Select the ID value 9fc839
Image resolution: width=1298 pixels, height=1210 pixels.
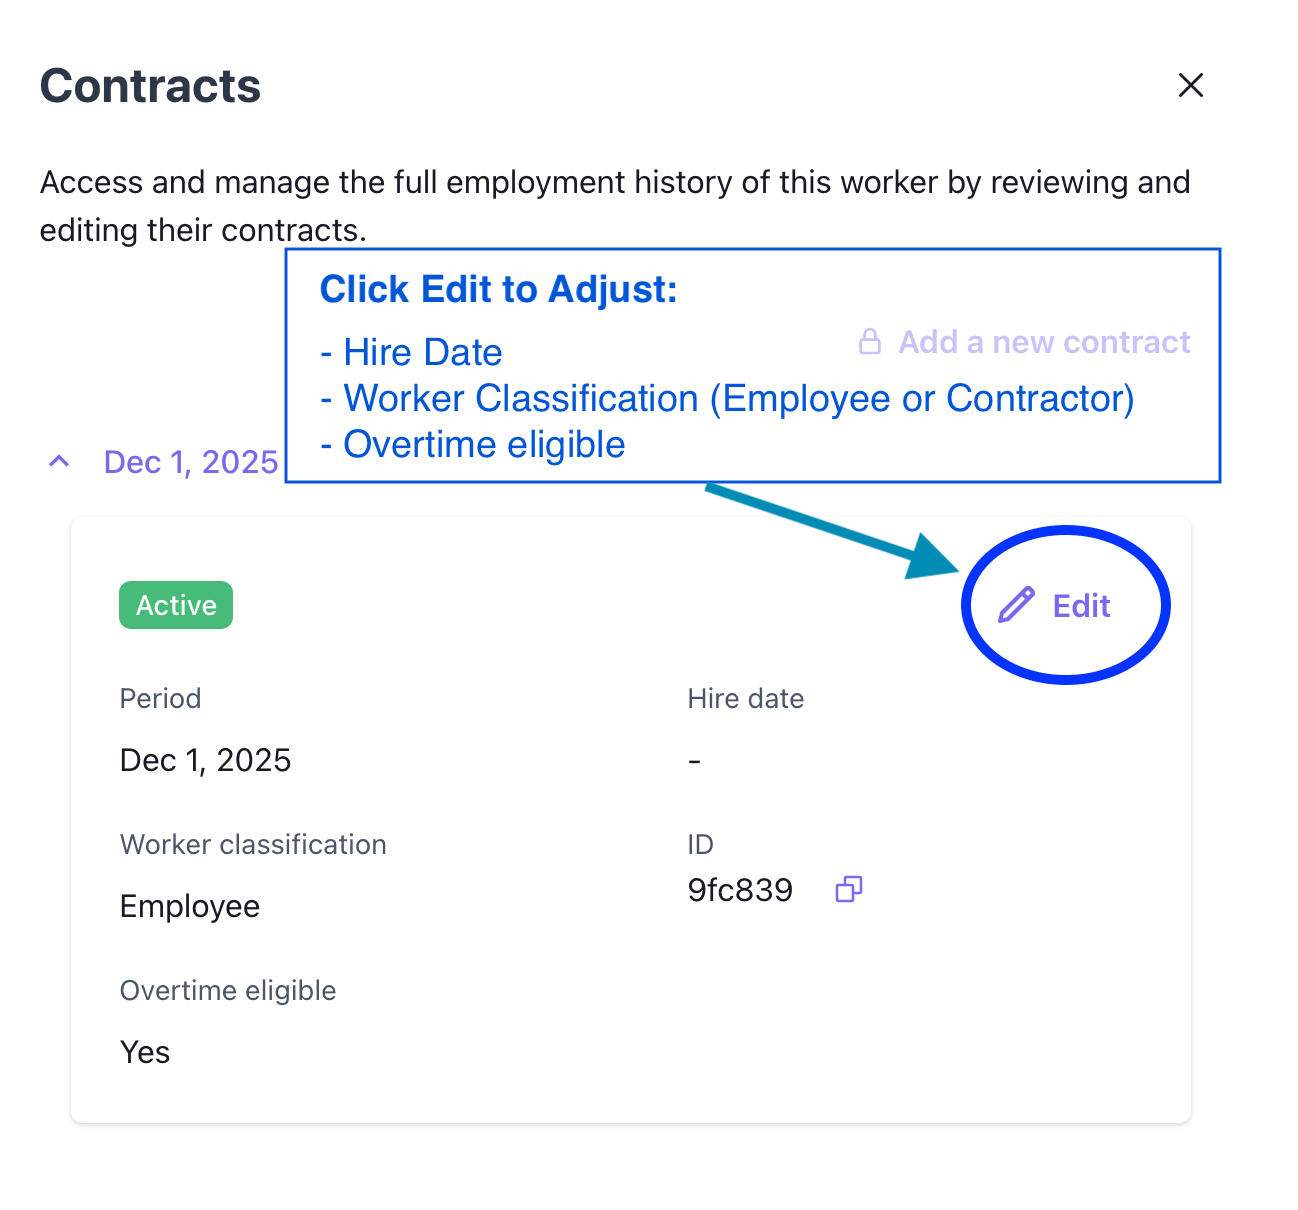coord(740,890)
